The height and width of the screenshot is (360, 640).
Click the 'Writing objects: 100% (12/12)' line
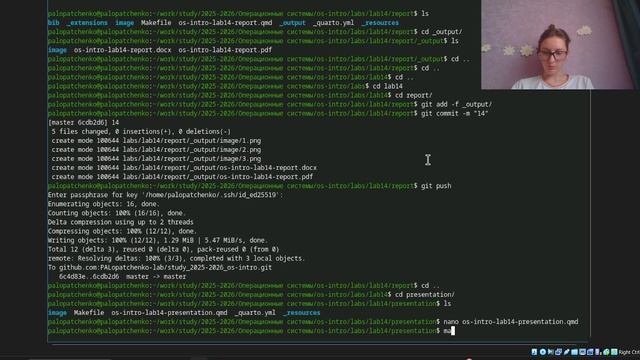tap(158, 240)
